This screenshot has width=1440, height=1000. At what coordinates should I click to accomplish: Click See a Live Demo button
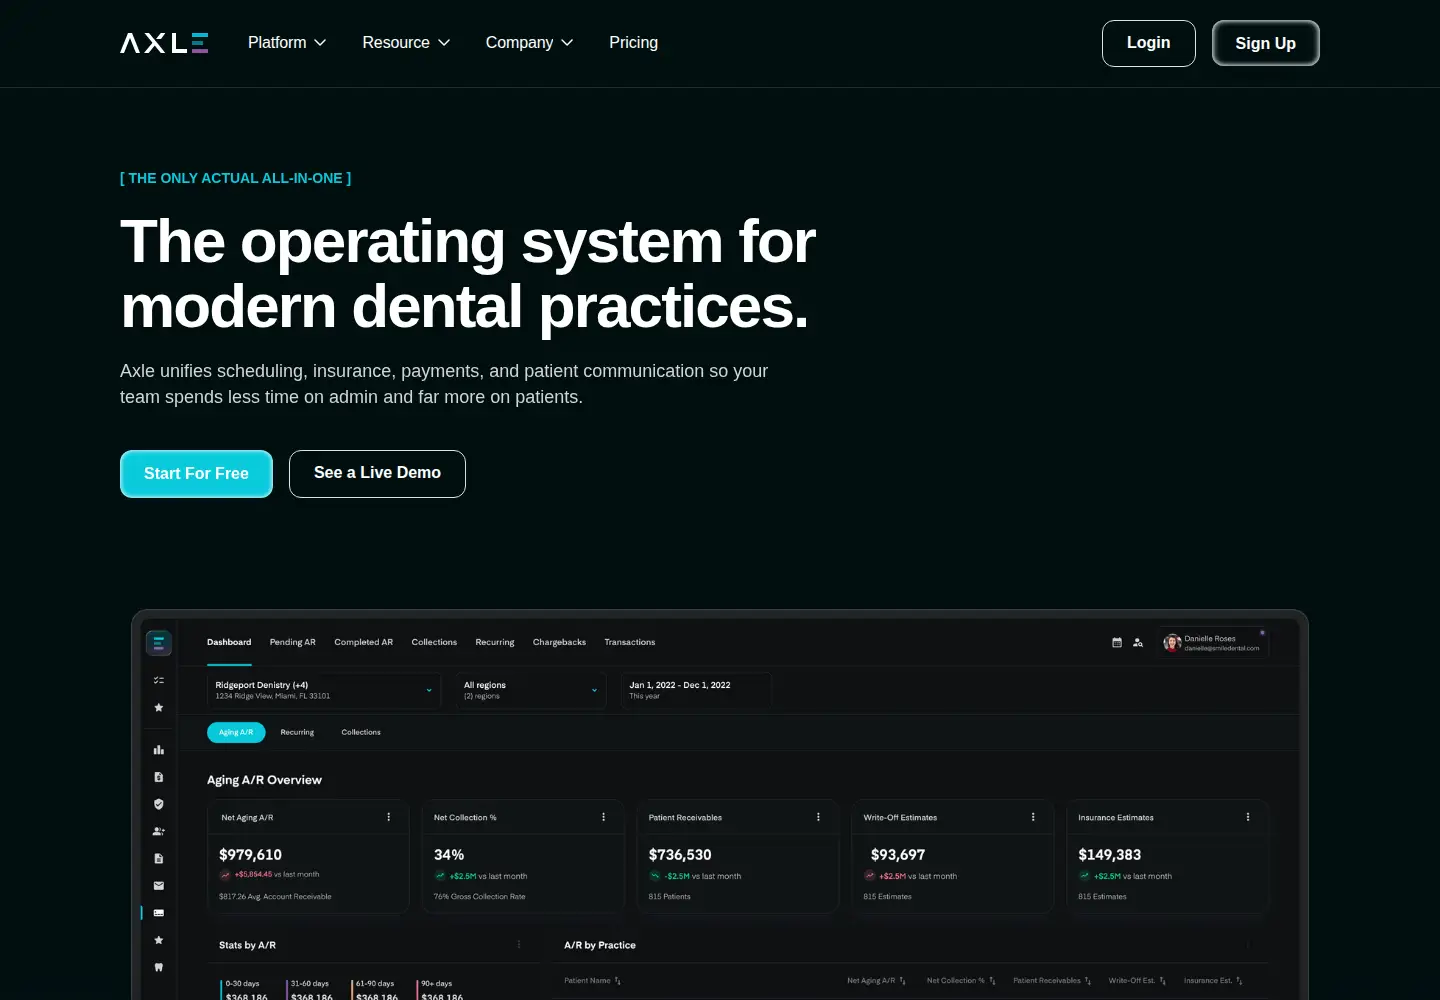coord(377,474)
